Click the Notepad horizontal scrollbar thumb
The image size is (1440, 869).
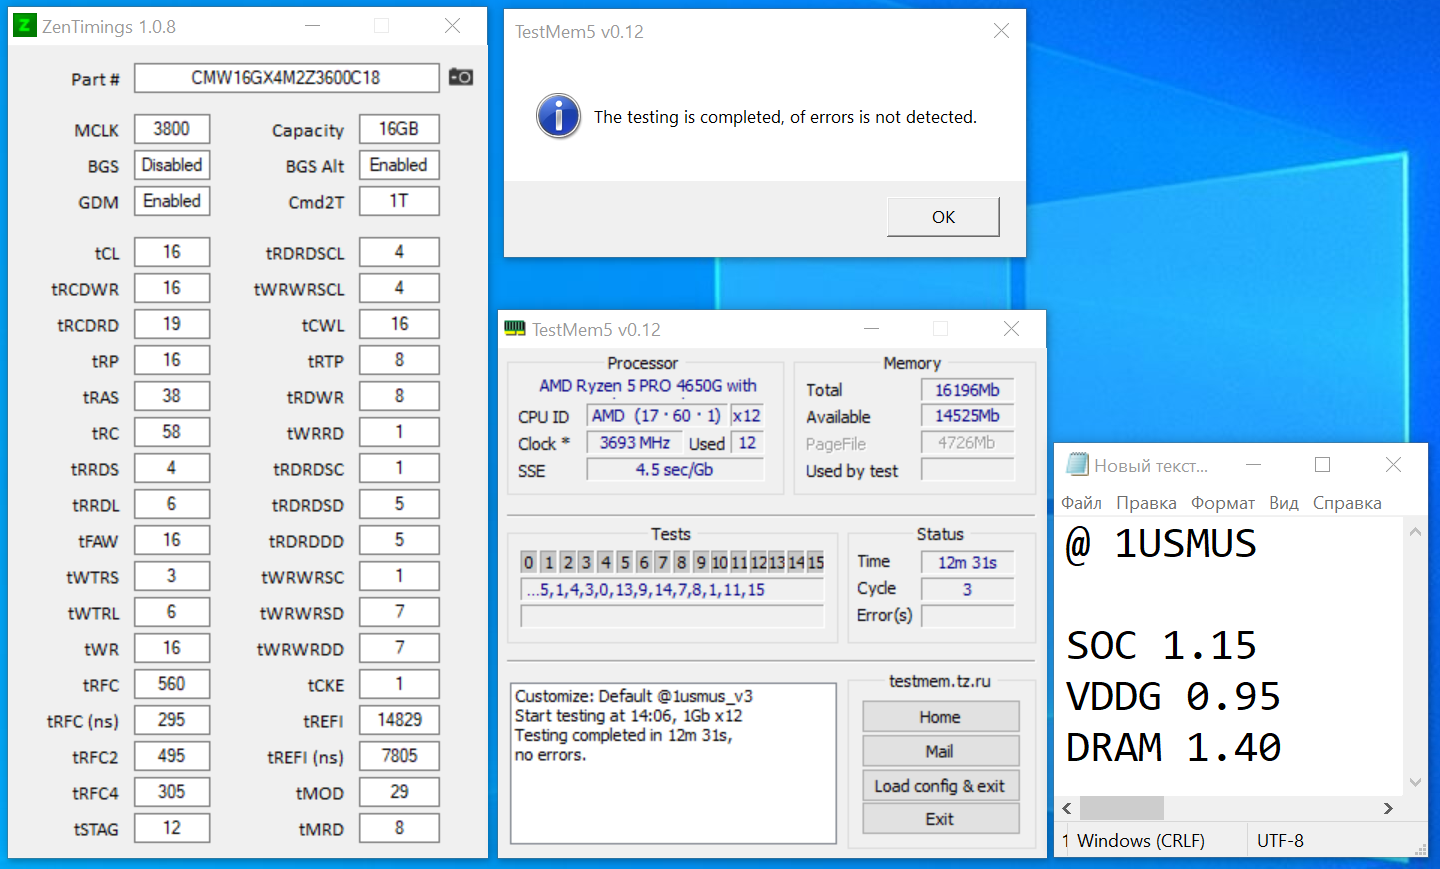[x=1121, y=808]
